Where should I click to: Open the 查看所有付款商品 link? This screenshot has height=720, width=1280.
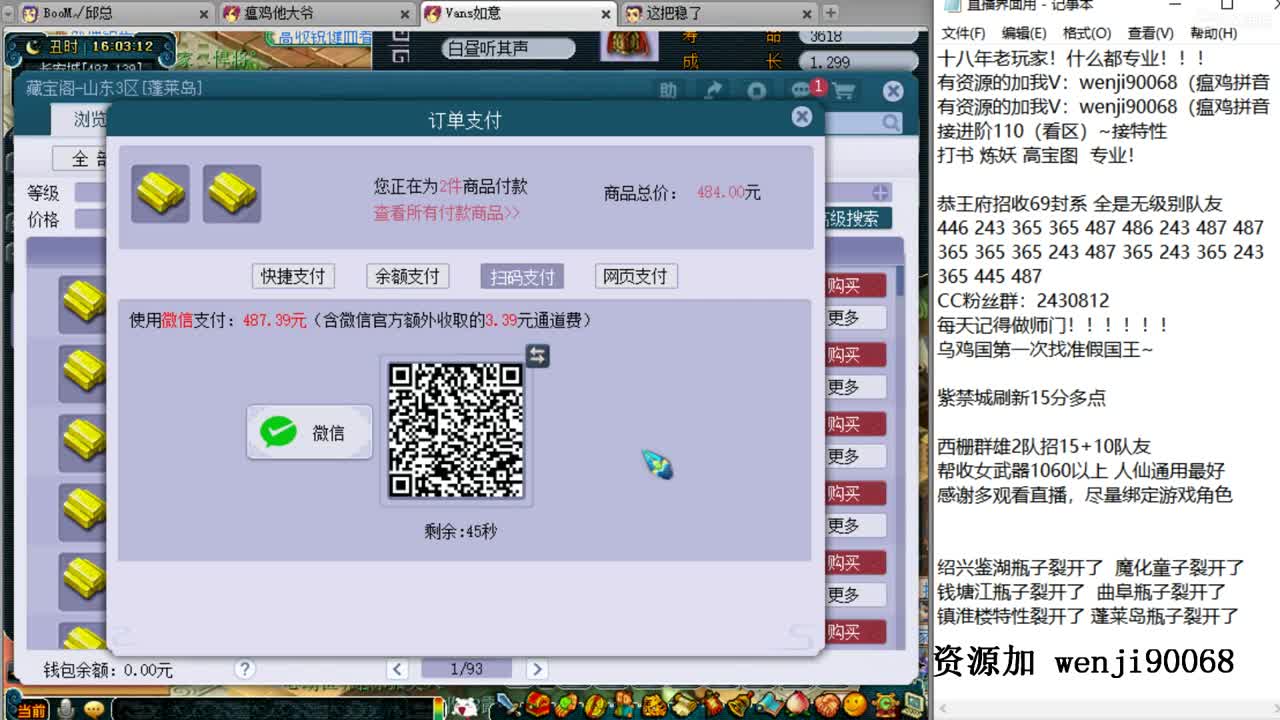tap(447, 213)
